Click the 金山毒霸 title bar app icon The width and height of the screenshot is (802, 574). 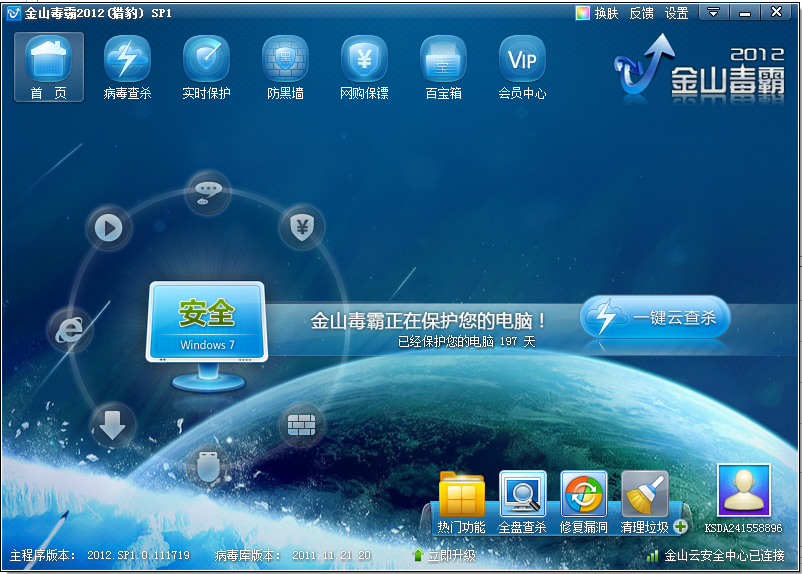pyautogui.click(x=13, y=13)
